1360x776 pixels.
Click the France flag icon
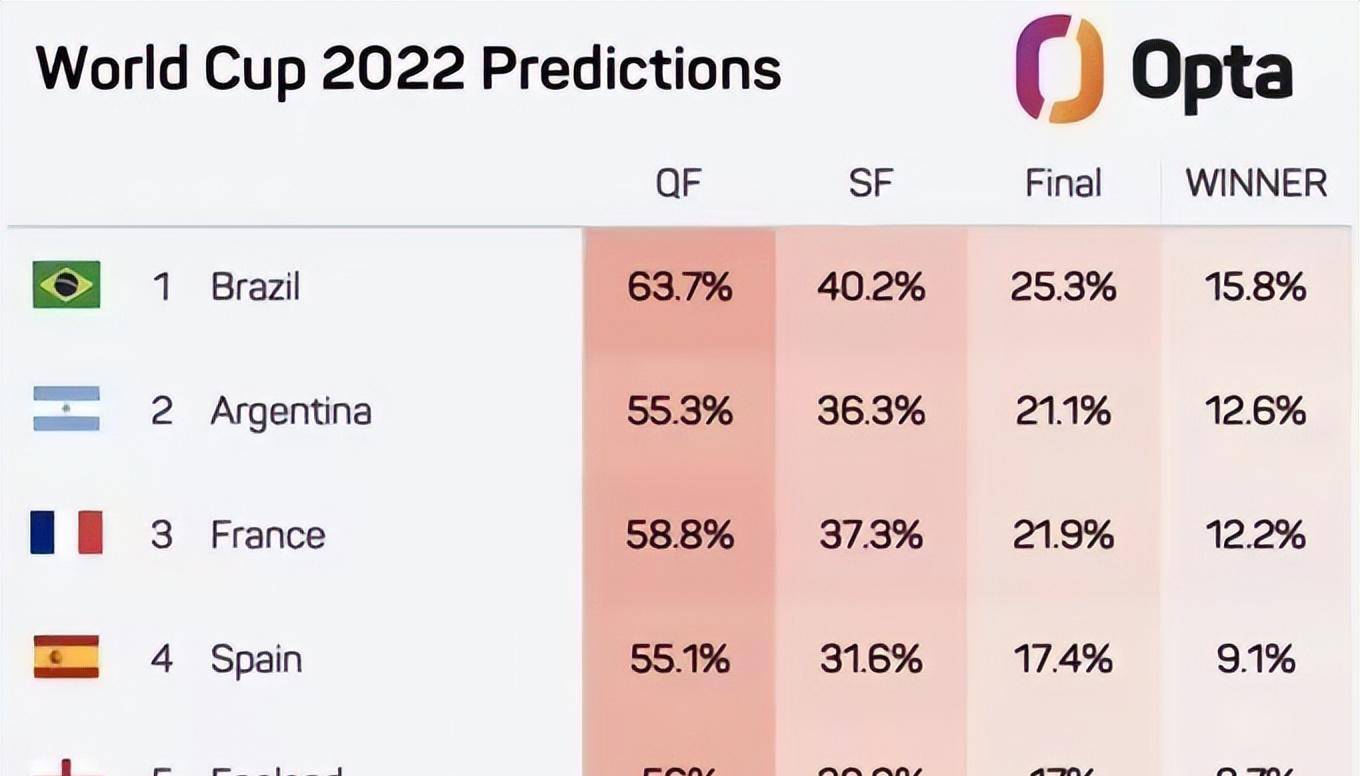click(66, 533)
